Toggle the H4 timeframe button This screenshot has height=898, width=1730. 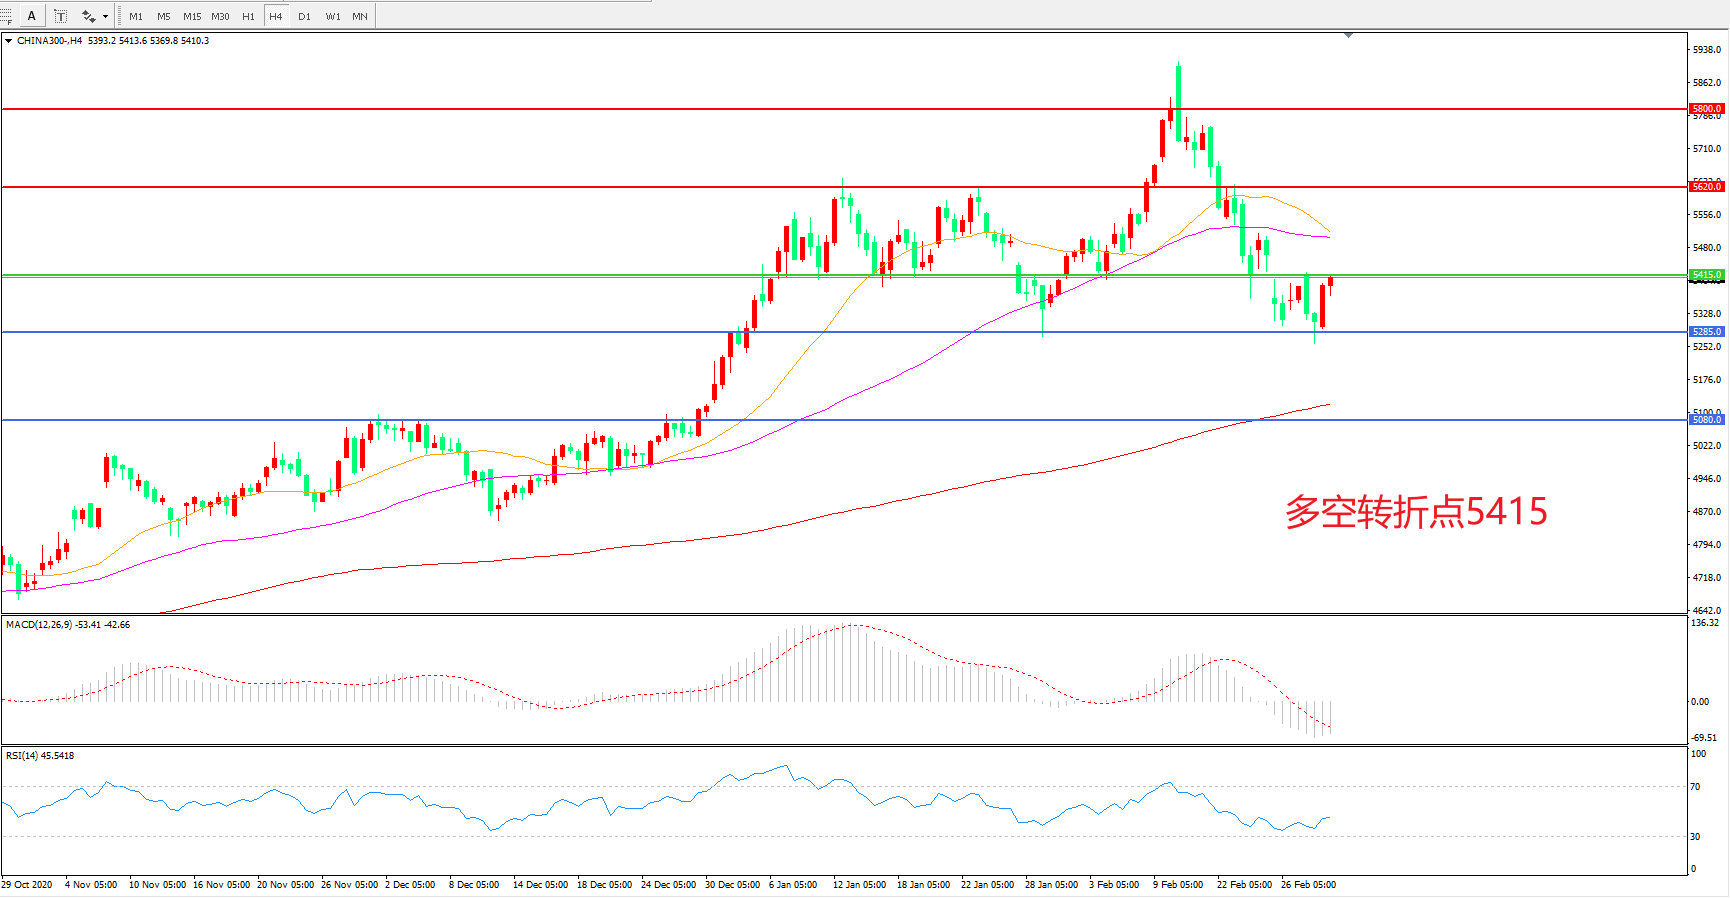click(276, 16)
